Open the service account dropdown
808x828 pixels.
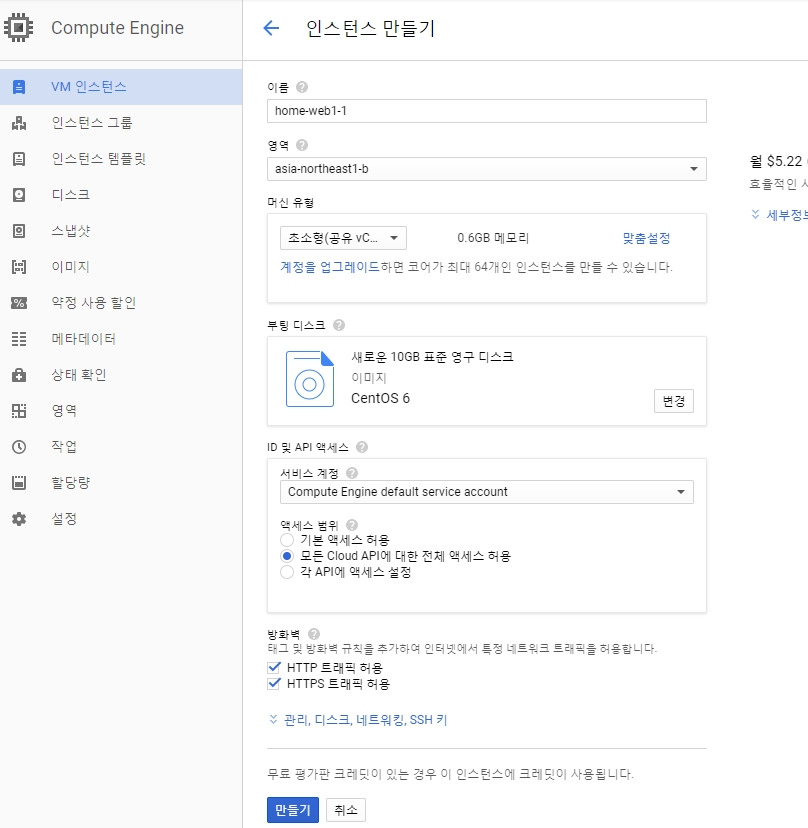pyautogui.click(x=486, y=492)
